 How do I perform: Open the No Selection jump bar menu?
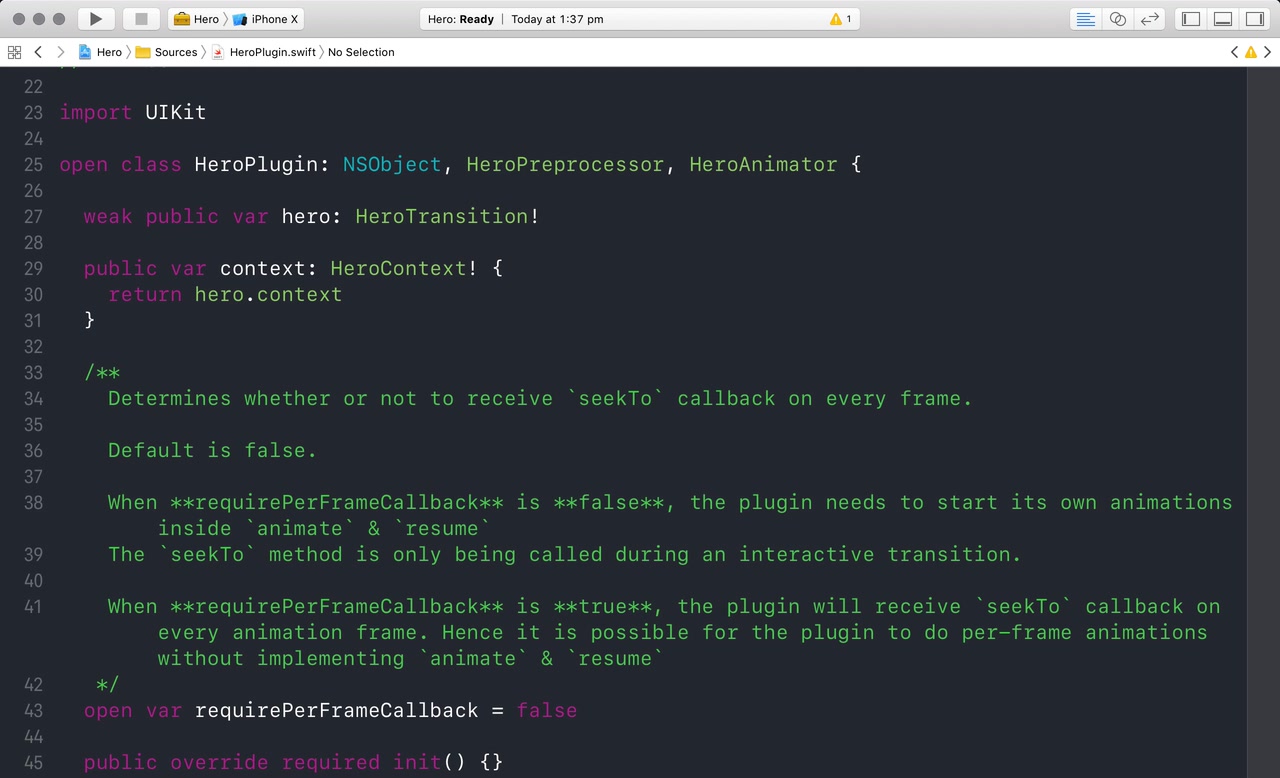point(361,52)
